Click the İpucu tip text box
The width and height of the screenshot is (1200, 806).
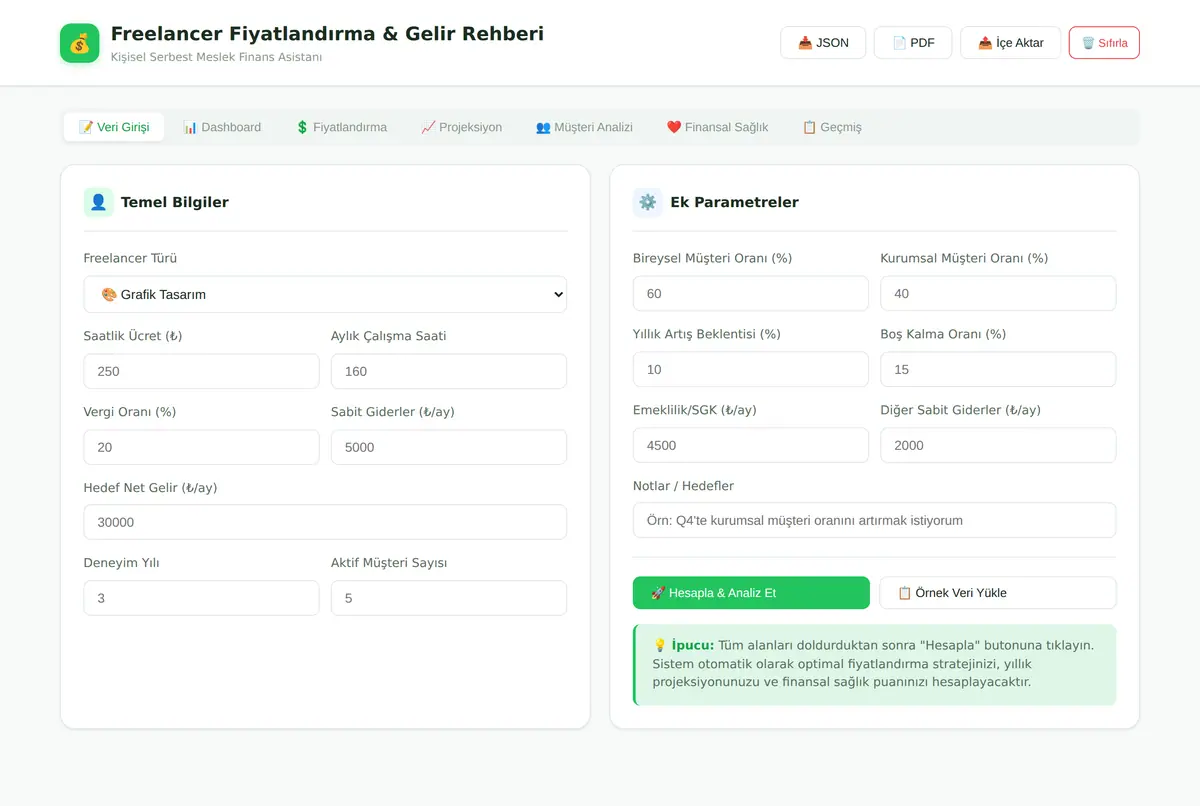tap(875, 665)
